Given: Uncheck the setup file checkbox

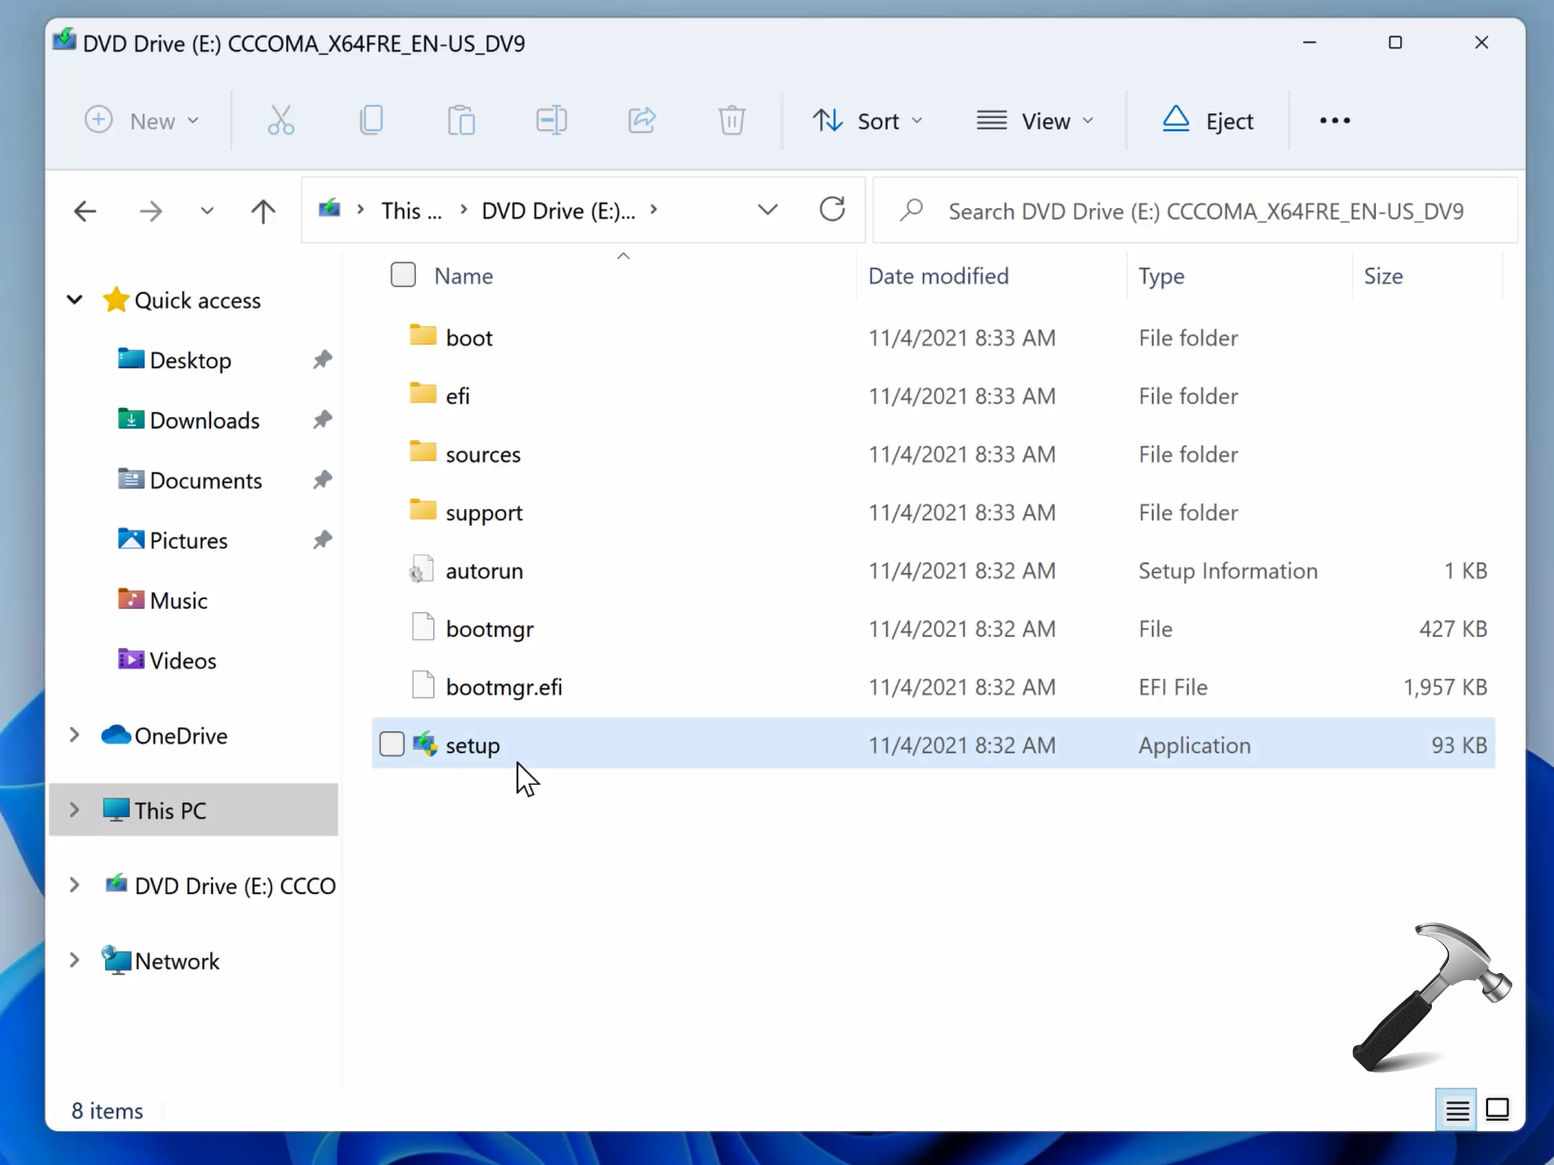Looking at the screenshot, I should [391, 744].
